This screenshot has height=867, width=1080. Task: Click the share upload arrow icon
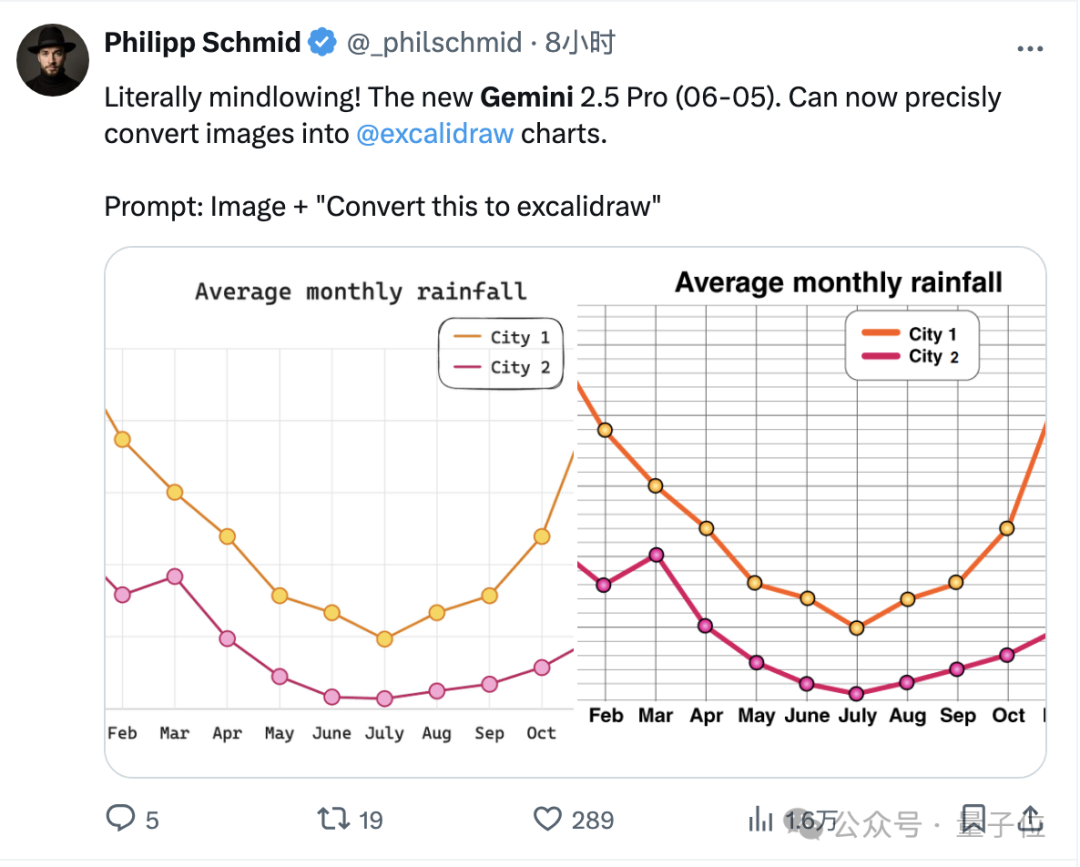pos(1032,820)
